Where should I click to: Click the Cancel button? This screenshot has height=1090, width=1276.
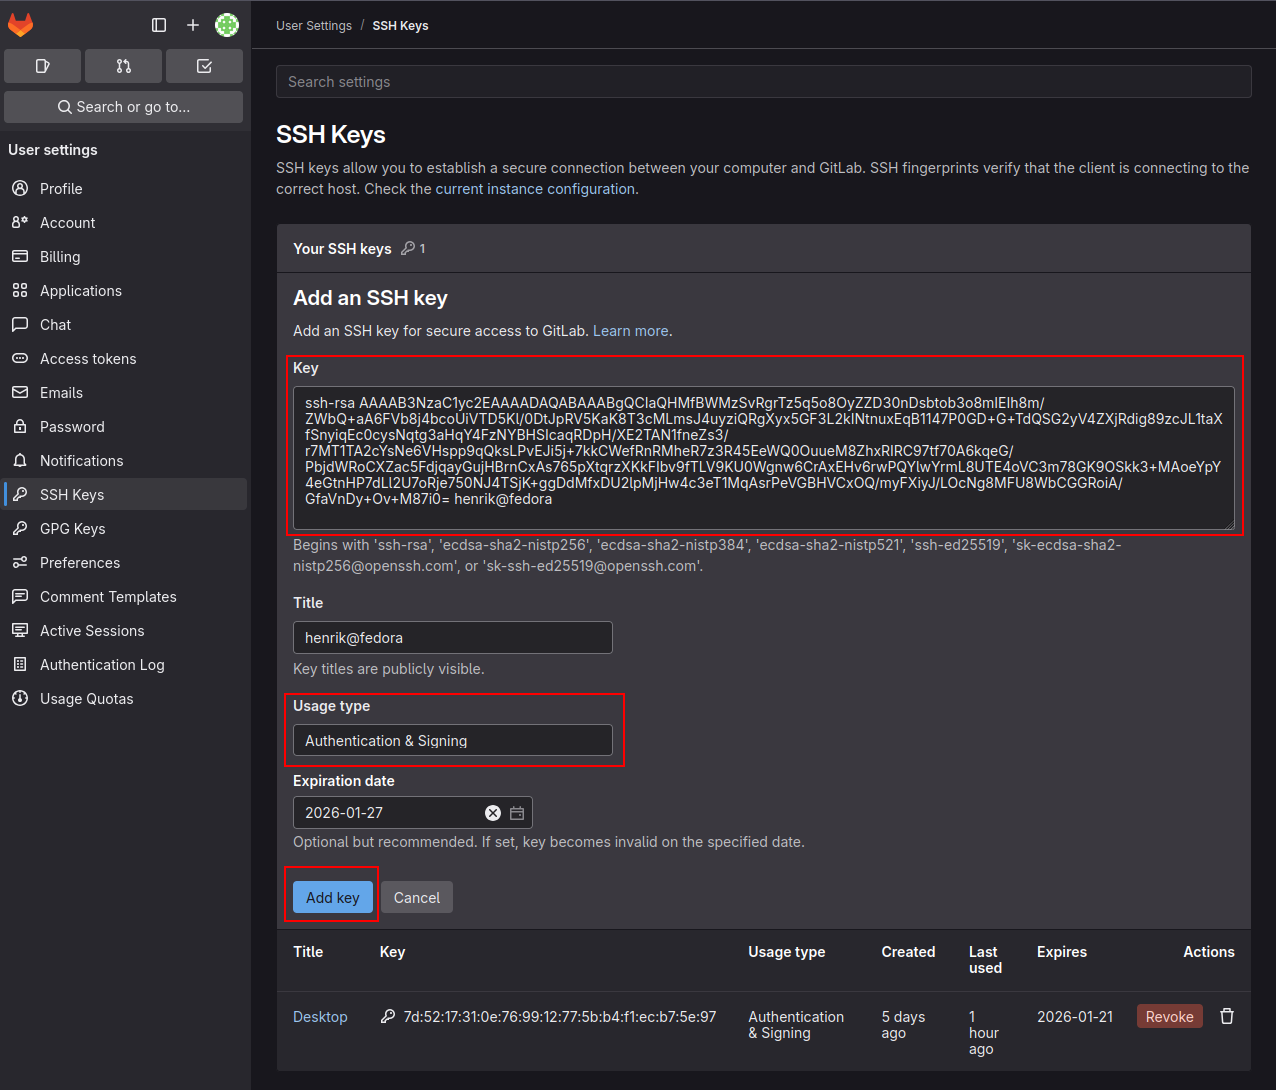click(x=417, y=897)
